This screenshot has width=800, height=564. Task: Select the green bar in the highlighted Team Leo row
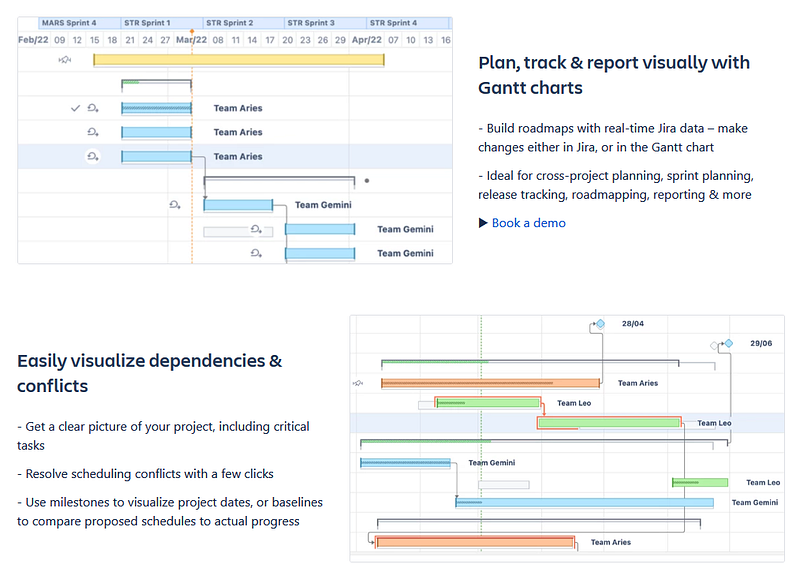(x=609, y=423)
